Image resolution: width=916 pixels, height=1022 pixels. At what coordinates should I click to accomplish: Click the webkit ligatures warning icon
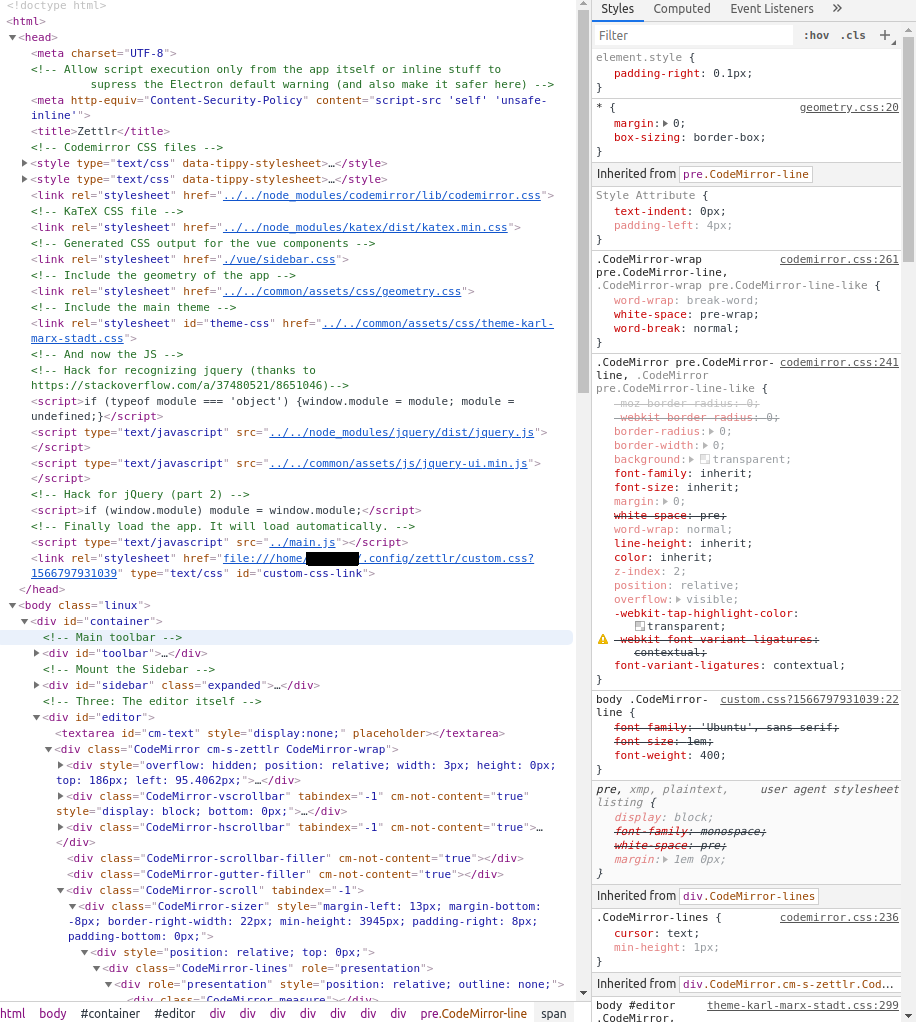[x=603, y=639]
